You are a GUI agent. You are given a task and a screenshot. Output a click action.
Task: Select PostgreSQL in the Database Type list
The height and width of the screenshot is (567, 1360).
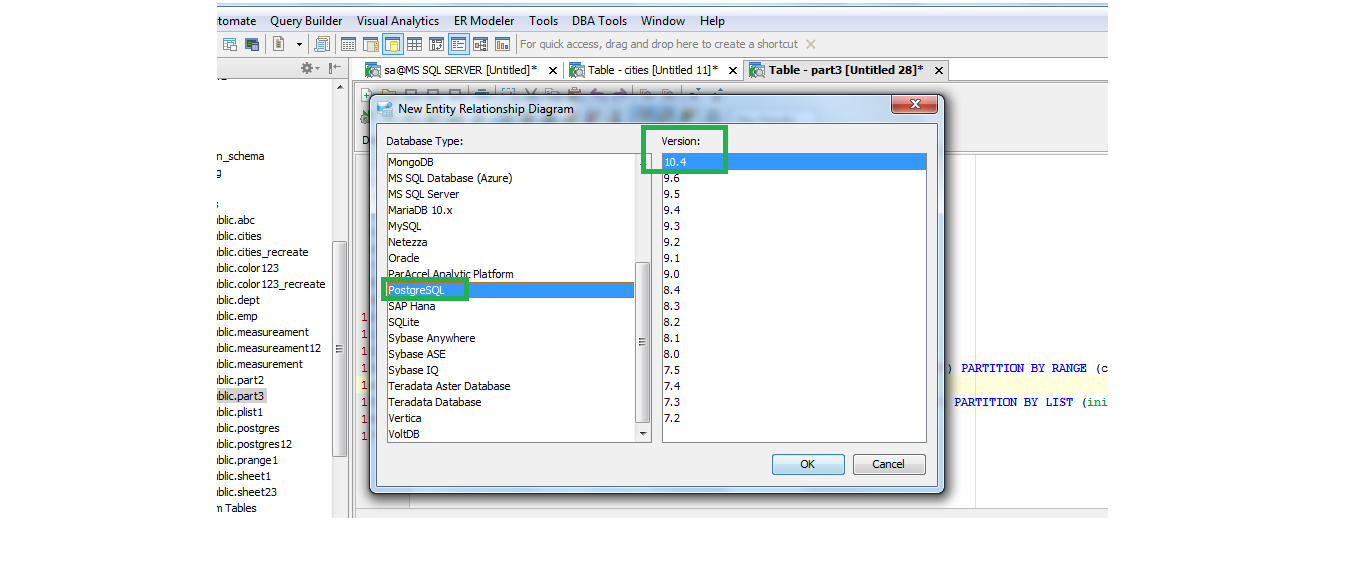(x=511, y=290)
